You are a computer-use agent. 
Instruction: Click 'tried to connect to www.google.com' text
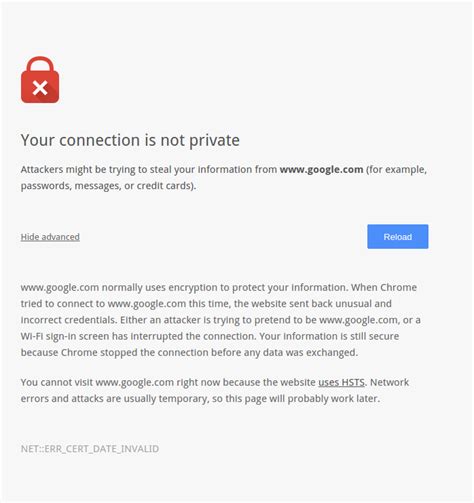pos(103,304)
